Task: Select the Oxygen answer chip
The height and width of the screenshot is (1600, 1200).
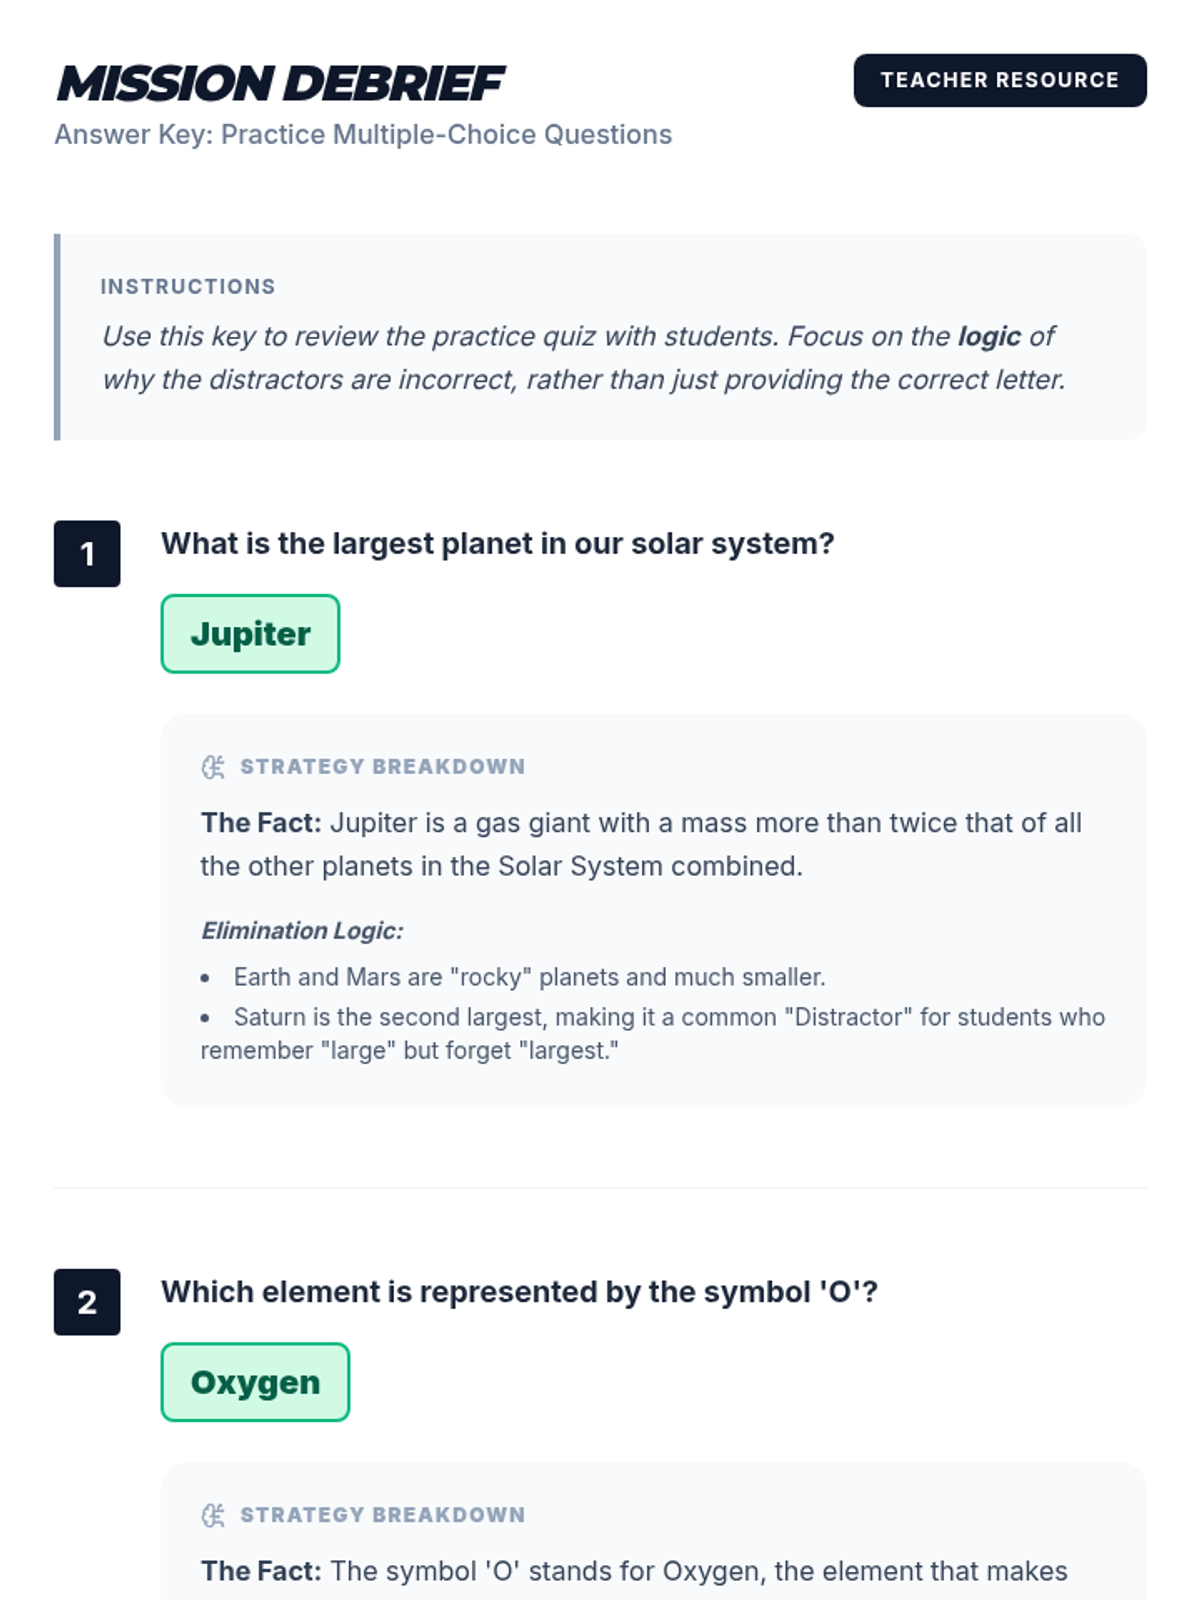Action: click(255, 1382)
